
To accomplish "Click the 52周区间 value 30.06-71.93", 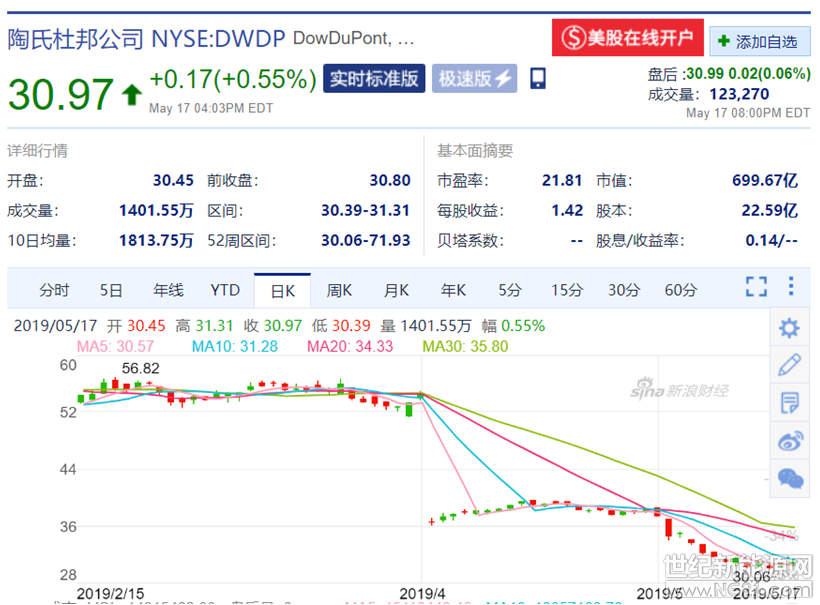I will point(366,241).
